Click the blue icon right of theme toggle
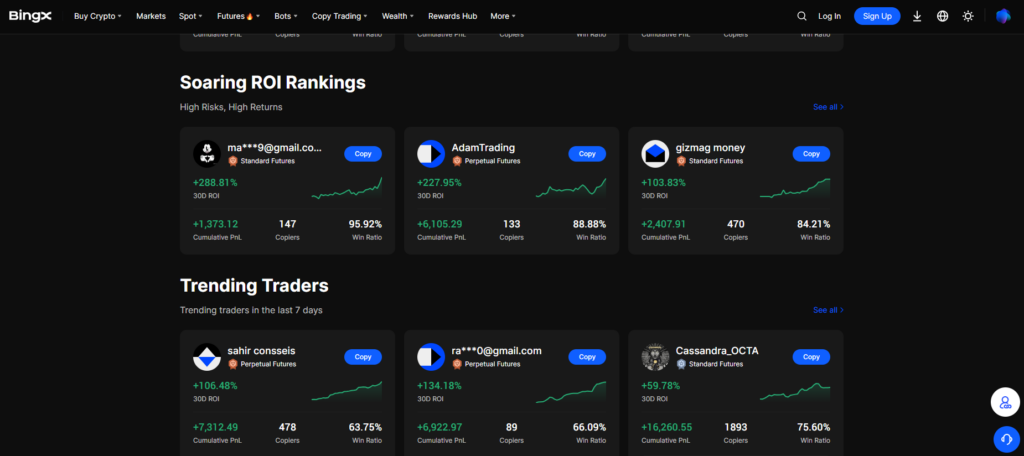Screen dimensions: 1024x456 (x=1003, y=16)
